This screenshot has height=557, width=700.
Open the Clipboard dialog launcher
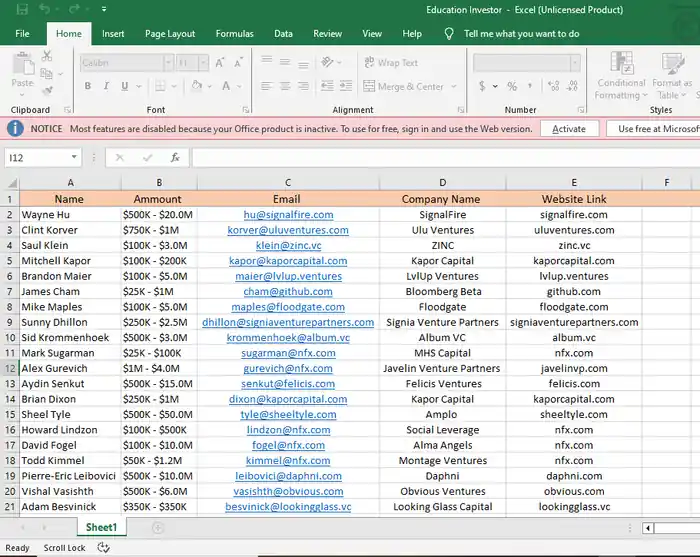pyautogui.click(x=67, y=110)
